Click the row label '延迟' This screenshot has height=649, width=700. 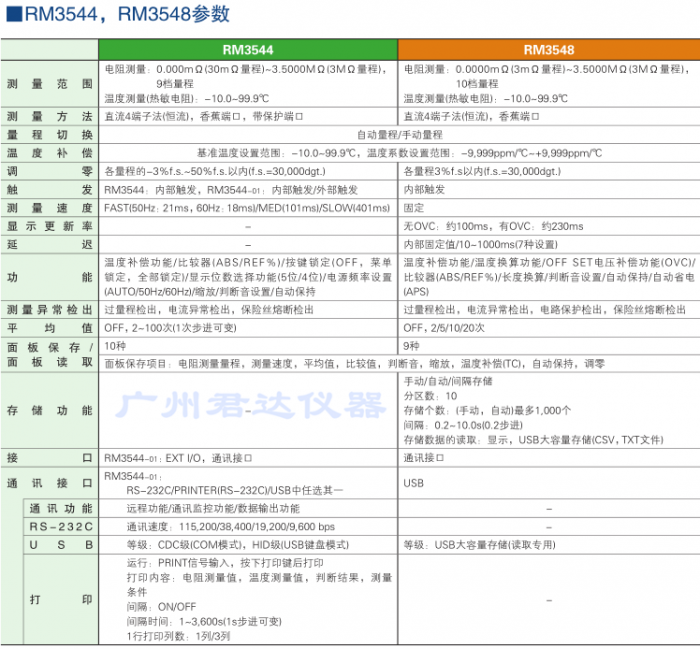[50, 245]
